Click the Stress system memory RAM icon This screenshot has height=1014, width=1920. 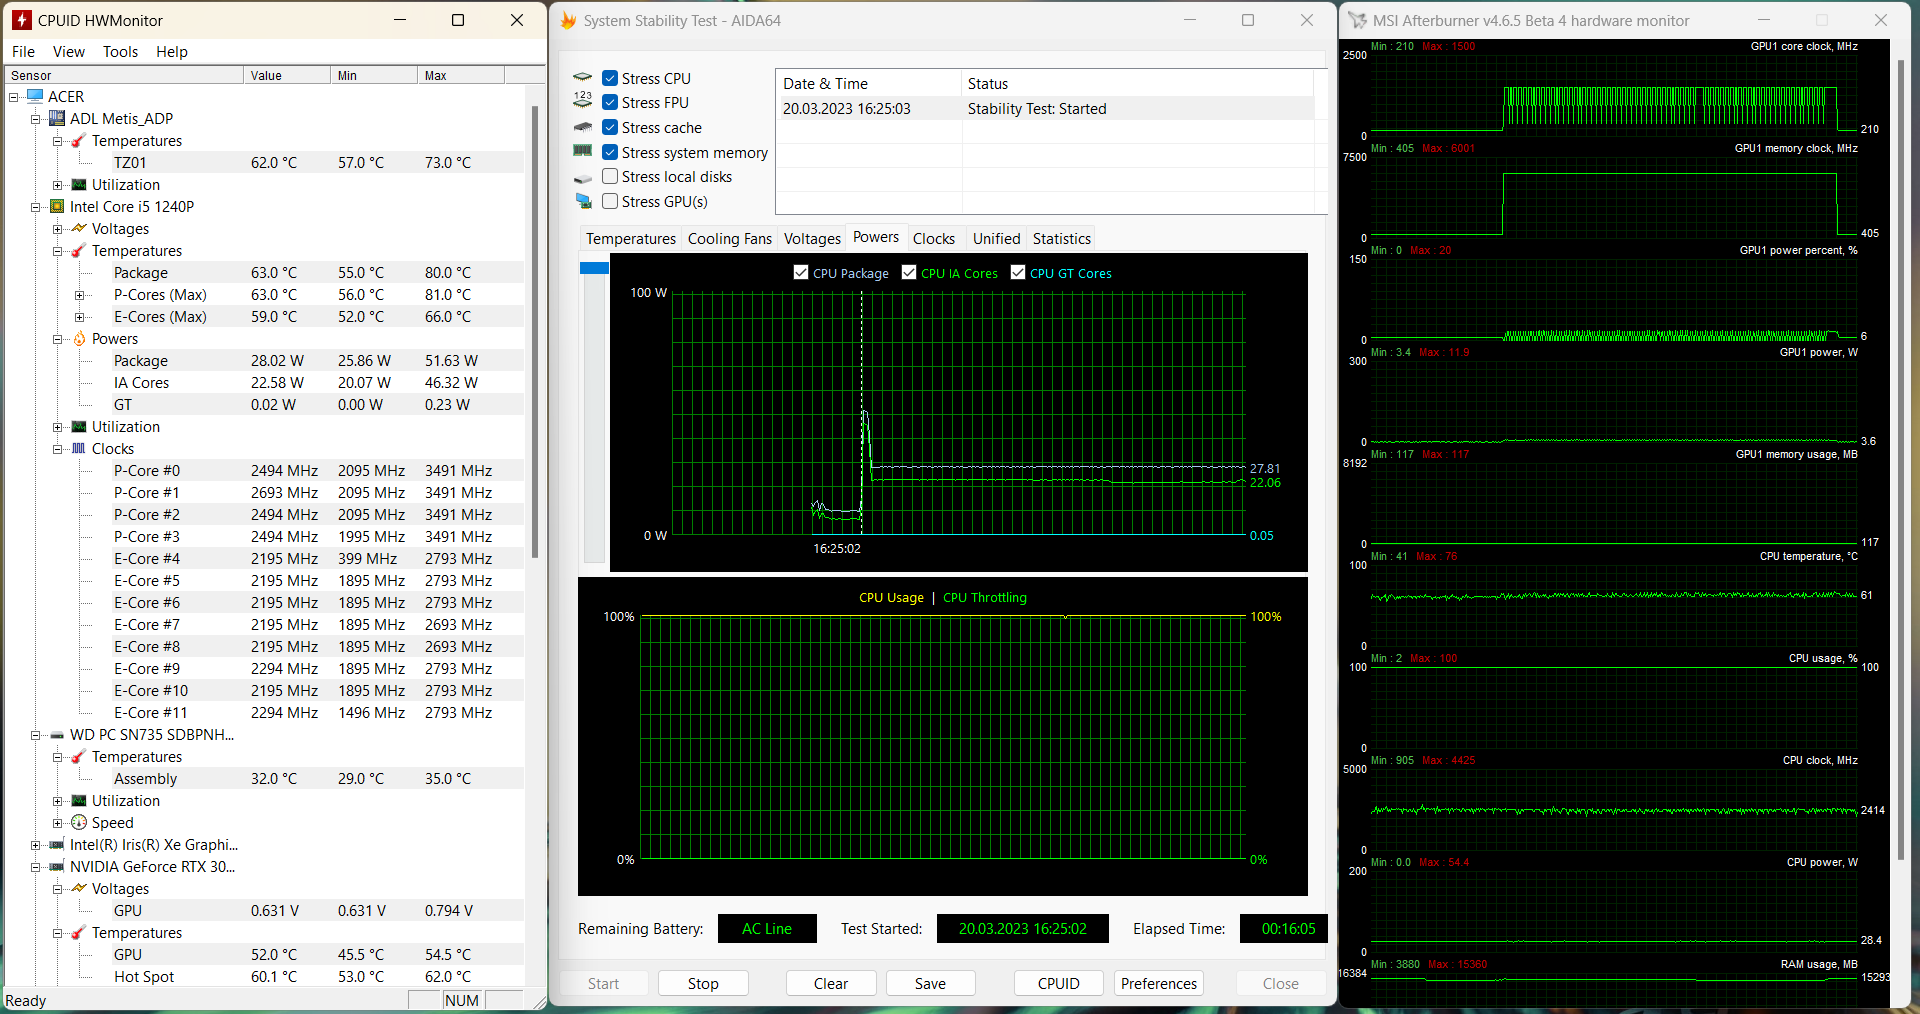click(583, 152)
